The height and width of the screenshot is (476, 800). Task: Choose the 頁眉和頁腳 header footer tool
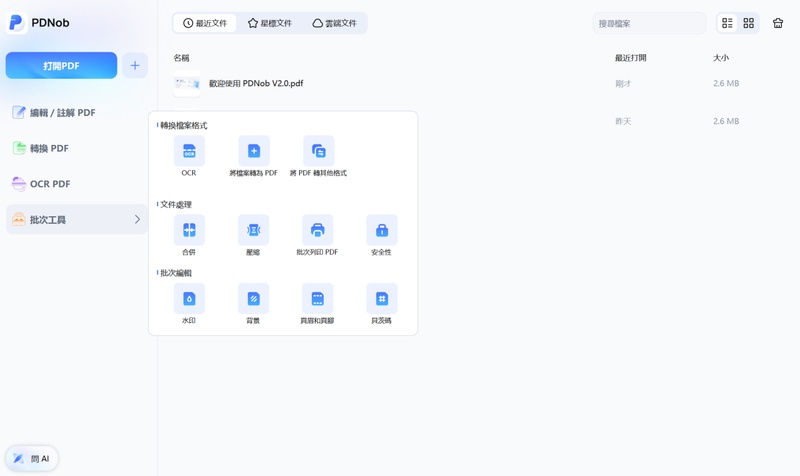(317, 298)
